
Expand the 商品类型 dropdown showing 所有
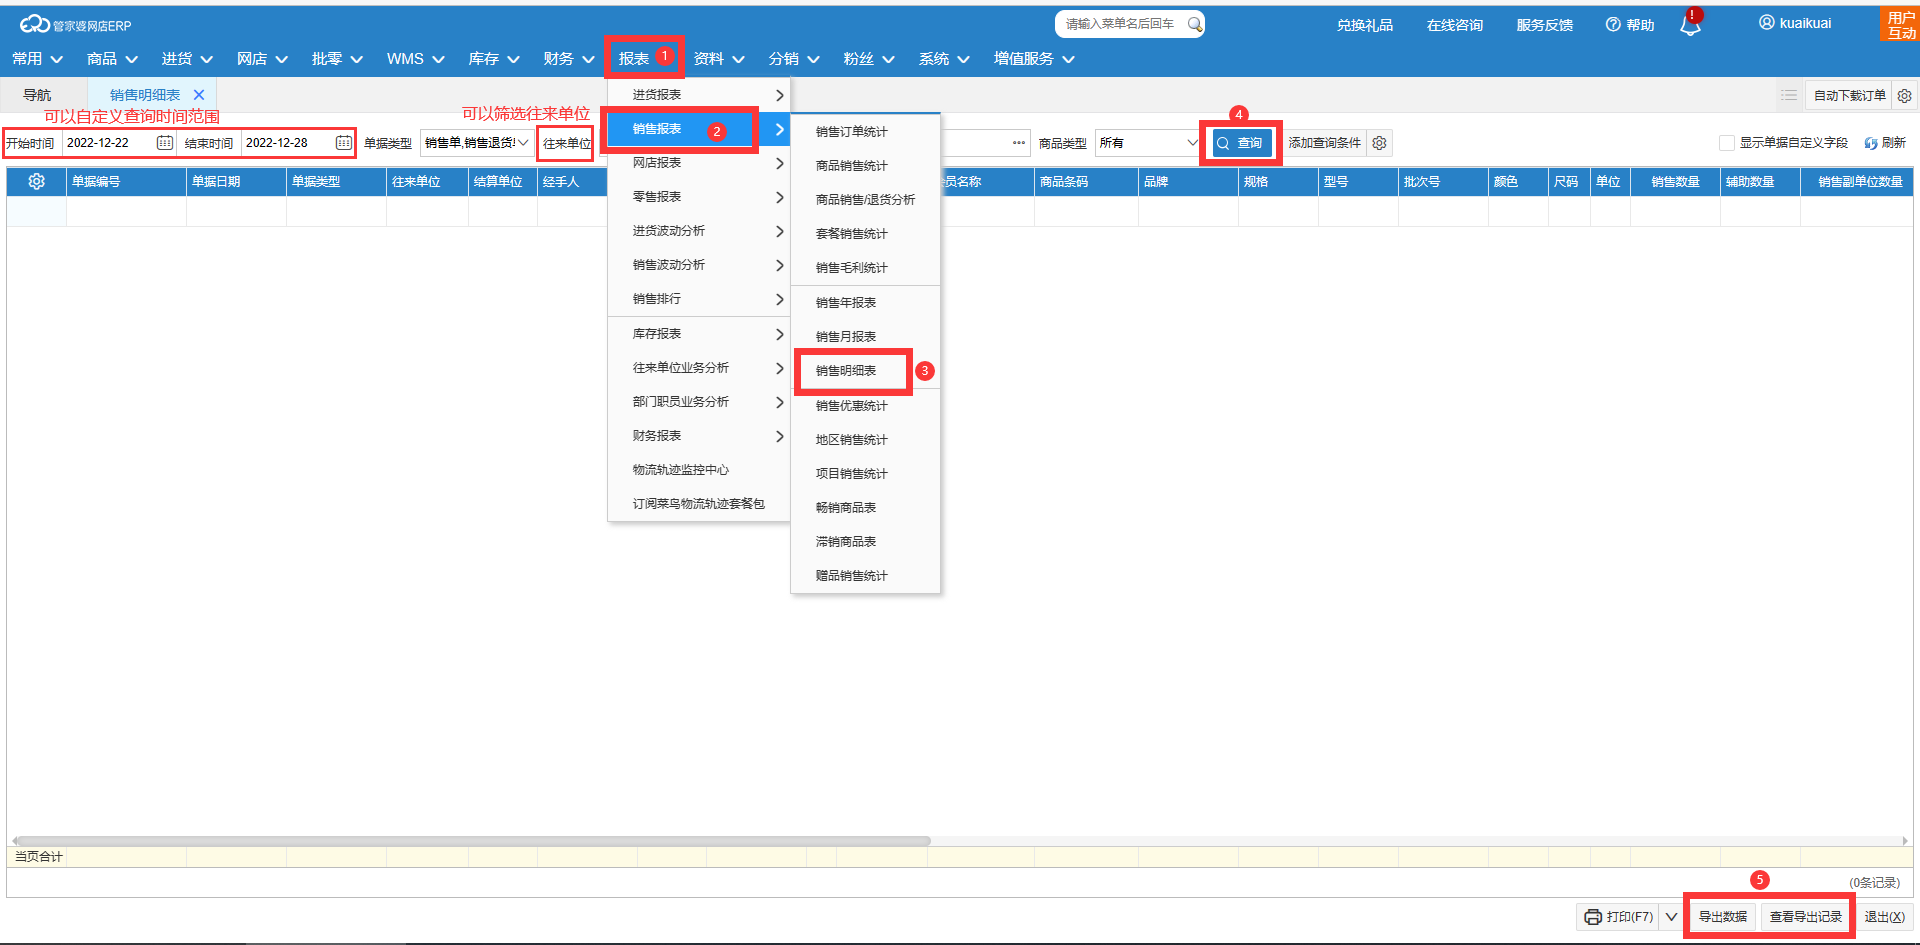(1191, 143)
